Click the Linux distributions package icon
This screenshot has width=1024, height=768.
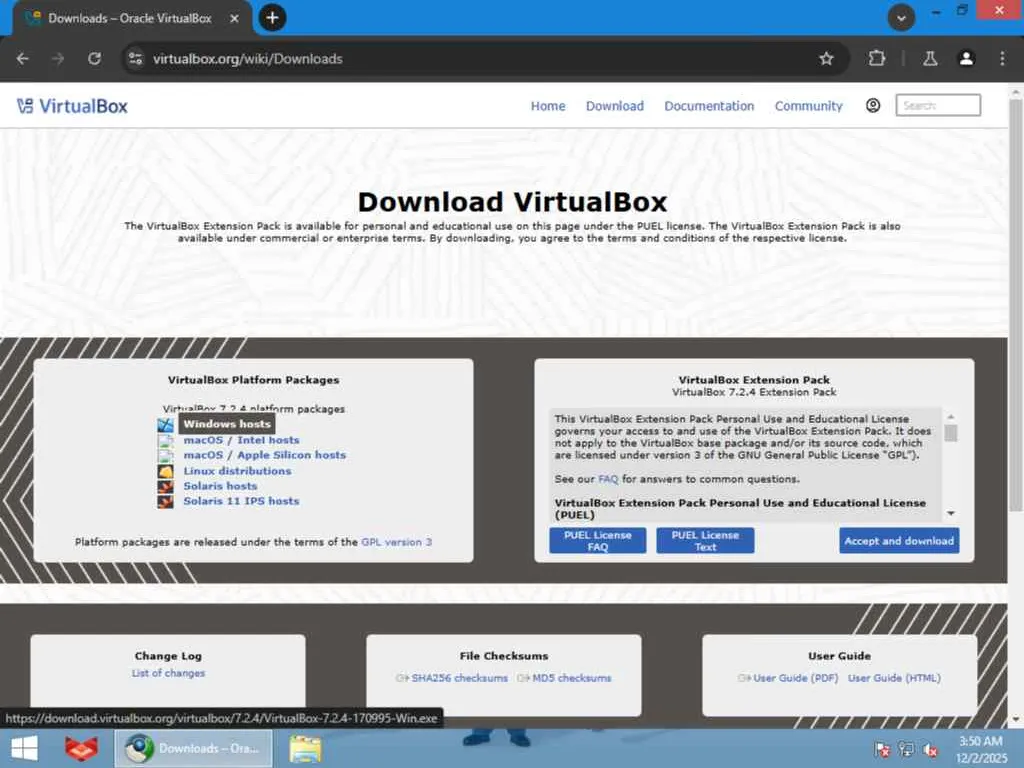(165, 471)
